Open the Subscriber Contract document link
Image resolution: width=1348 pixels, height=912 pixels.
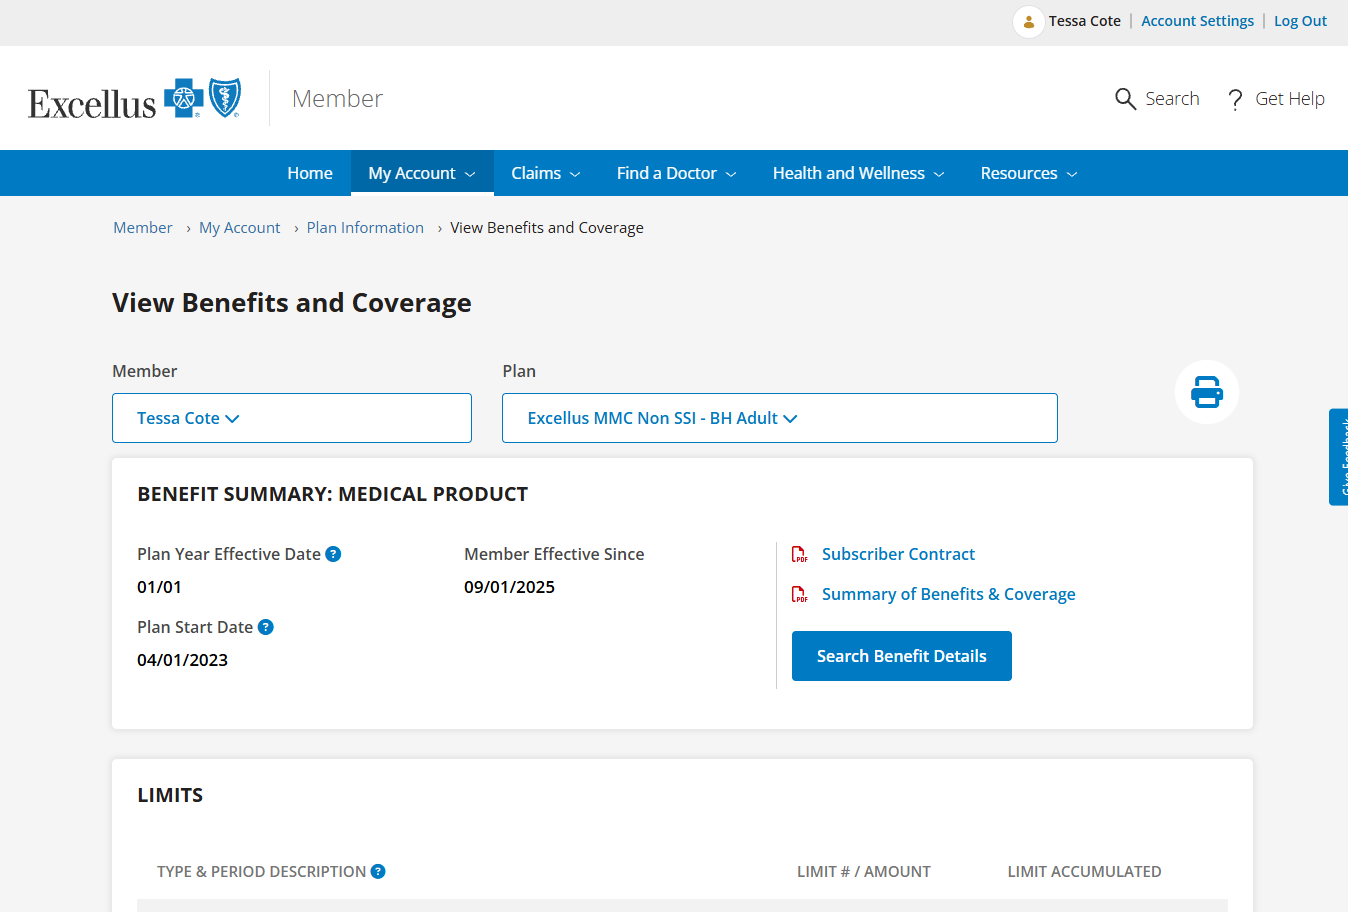tap(898, 554)
